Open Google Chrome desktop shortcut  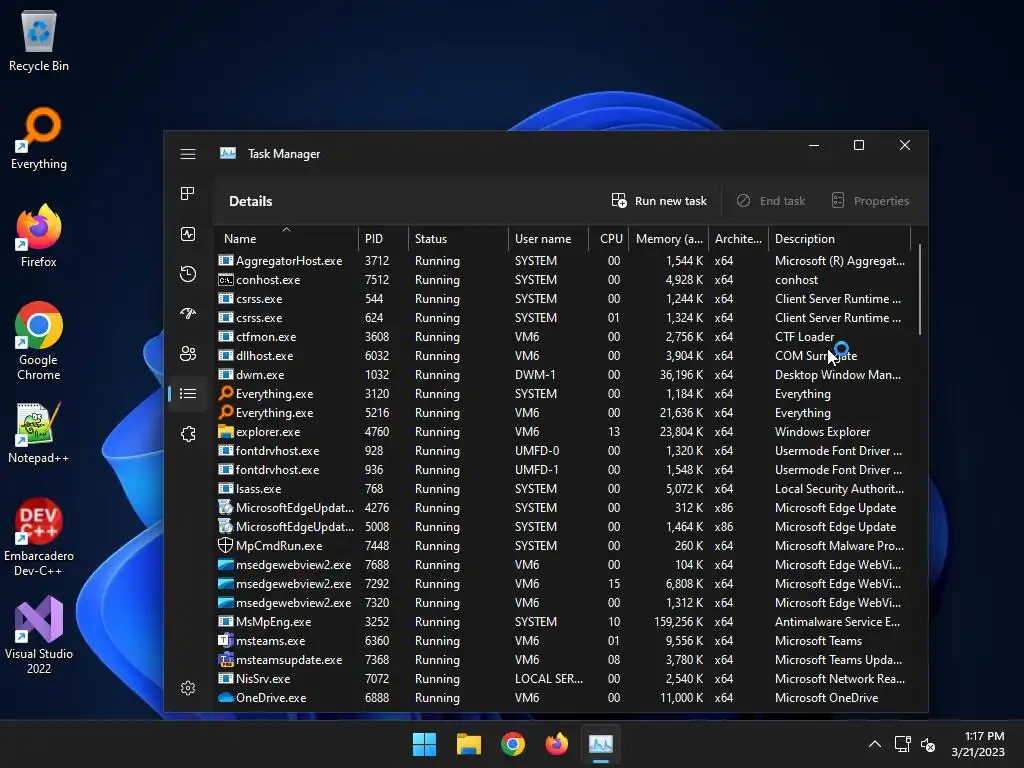[x=39, y=341]
